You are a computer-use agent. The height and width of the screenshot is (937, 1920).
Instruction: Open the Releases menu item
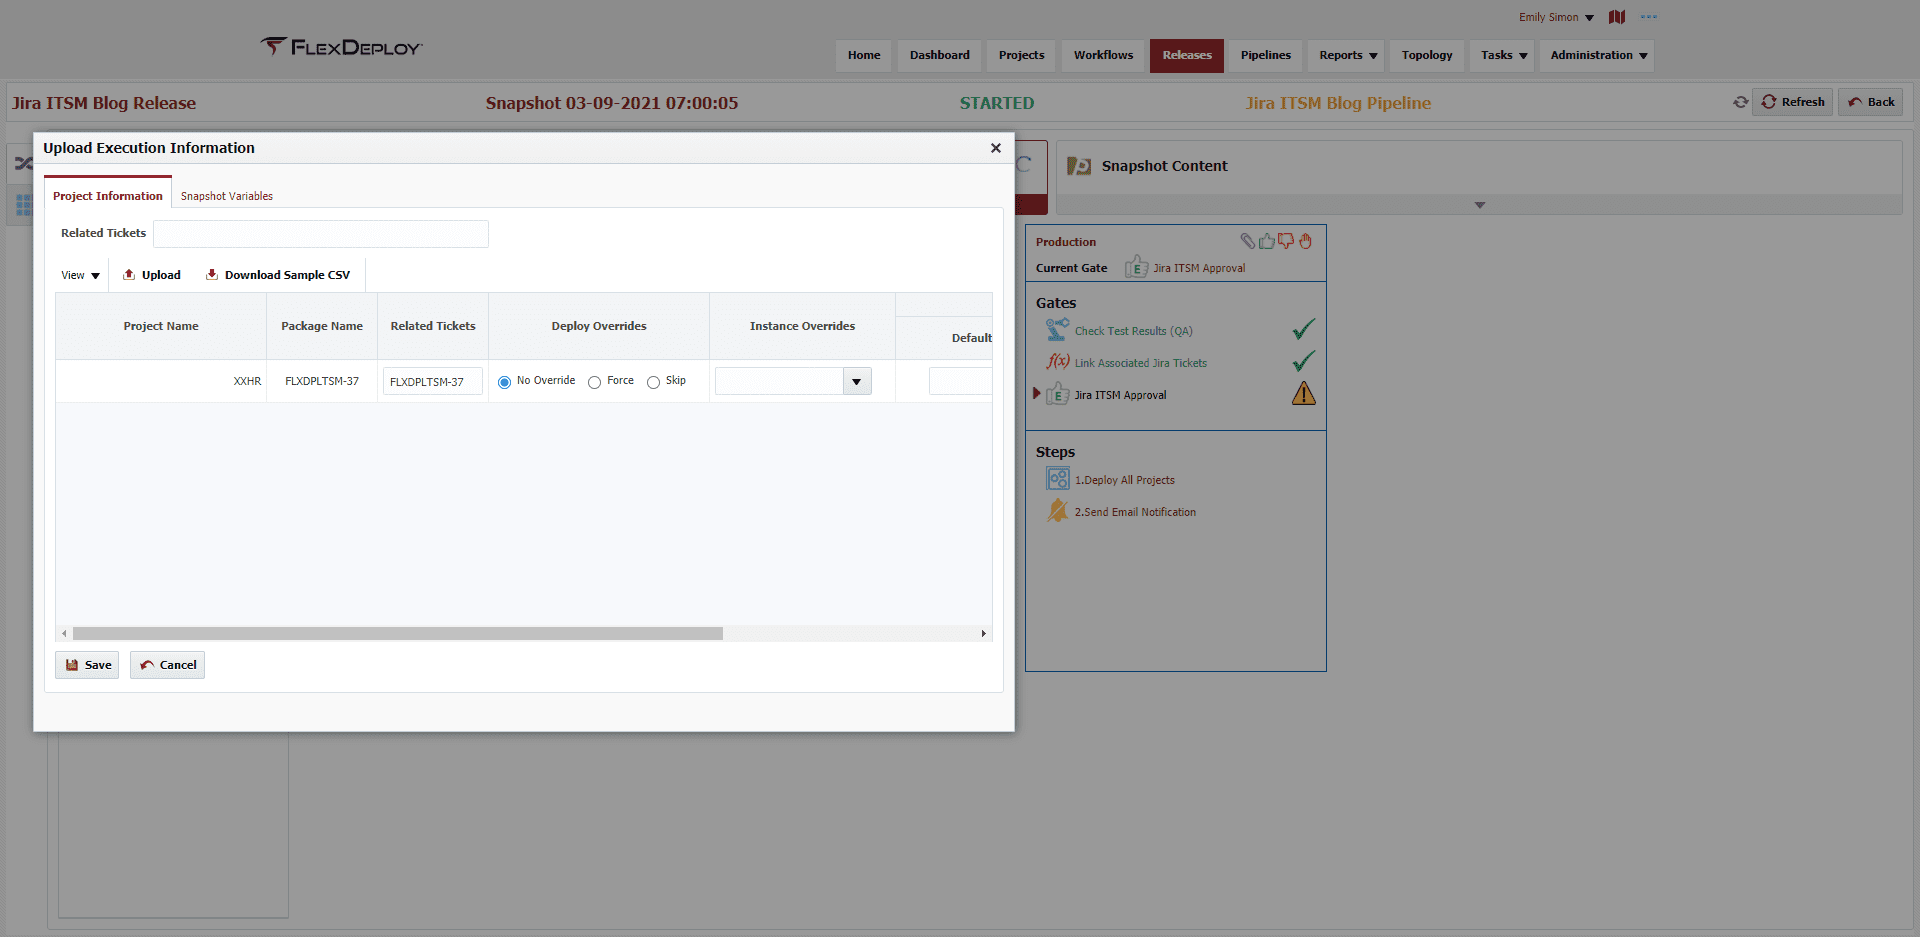tap(1187, 56)
